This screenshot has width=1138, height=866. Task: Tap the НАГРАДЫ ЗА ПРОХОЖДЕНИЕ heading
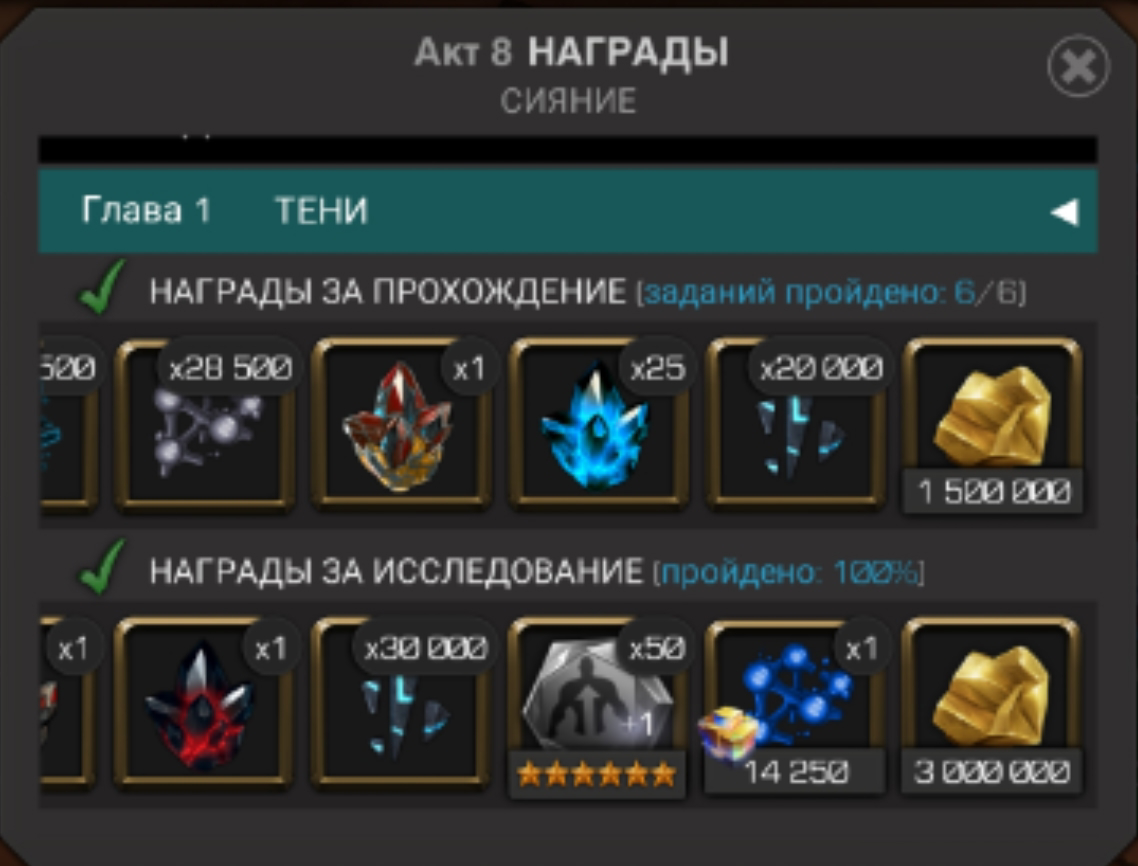pos(388,292)
